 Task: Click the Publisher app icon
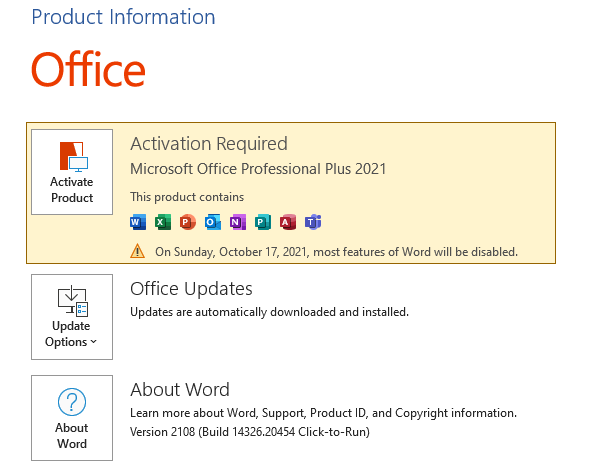[x=262, y=222]
